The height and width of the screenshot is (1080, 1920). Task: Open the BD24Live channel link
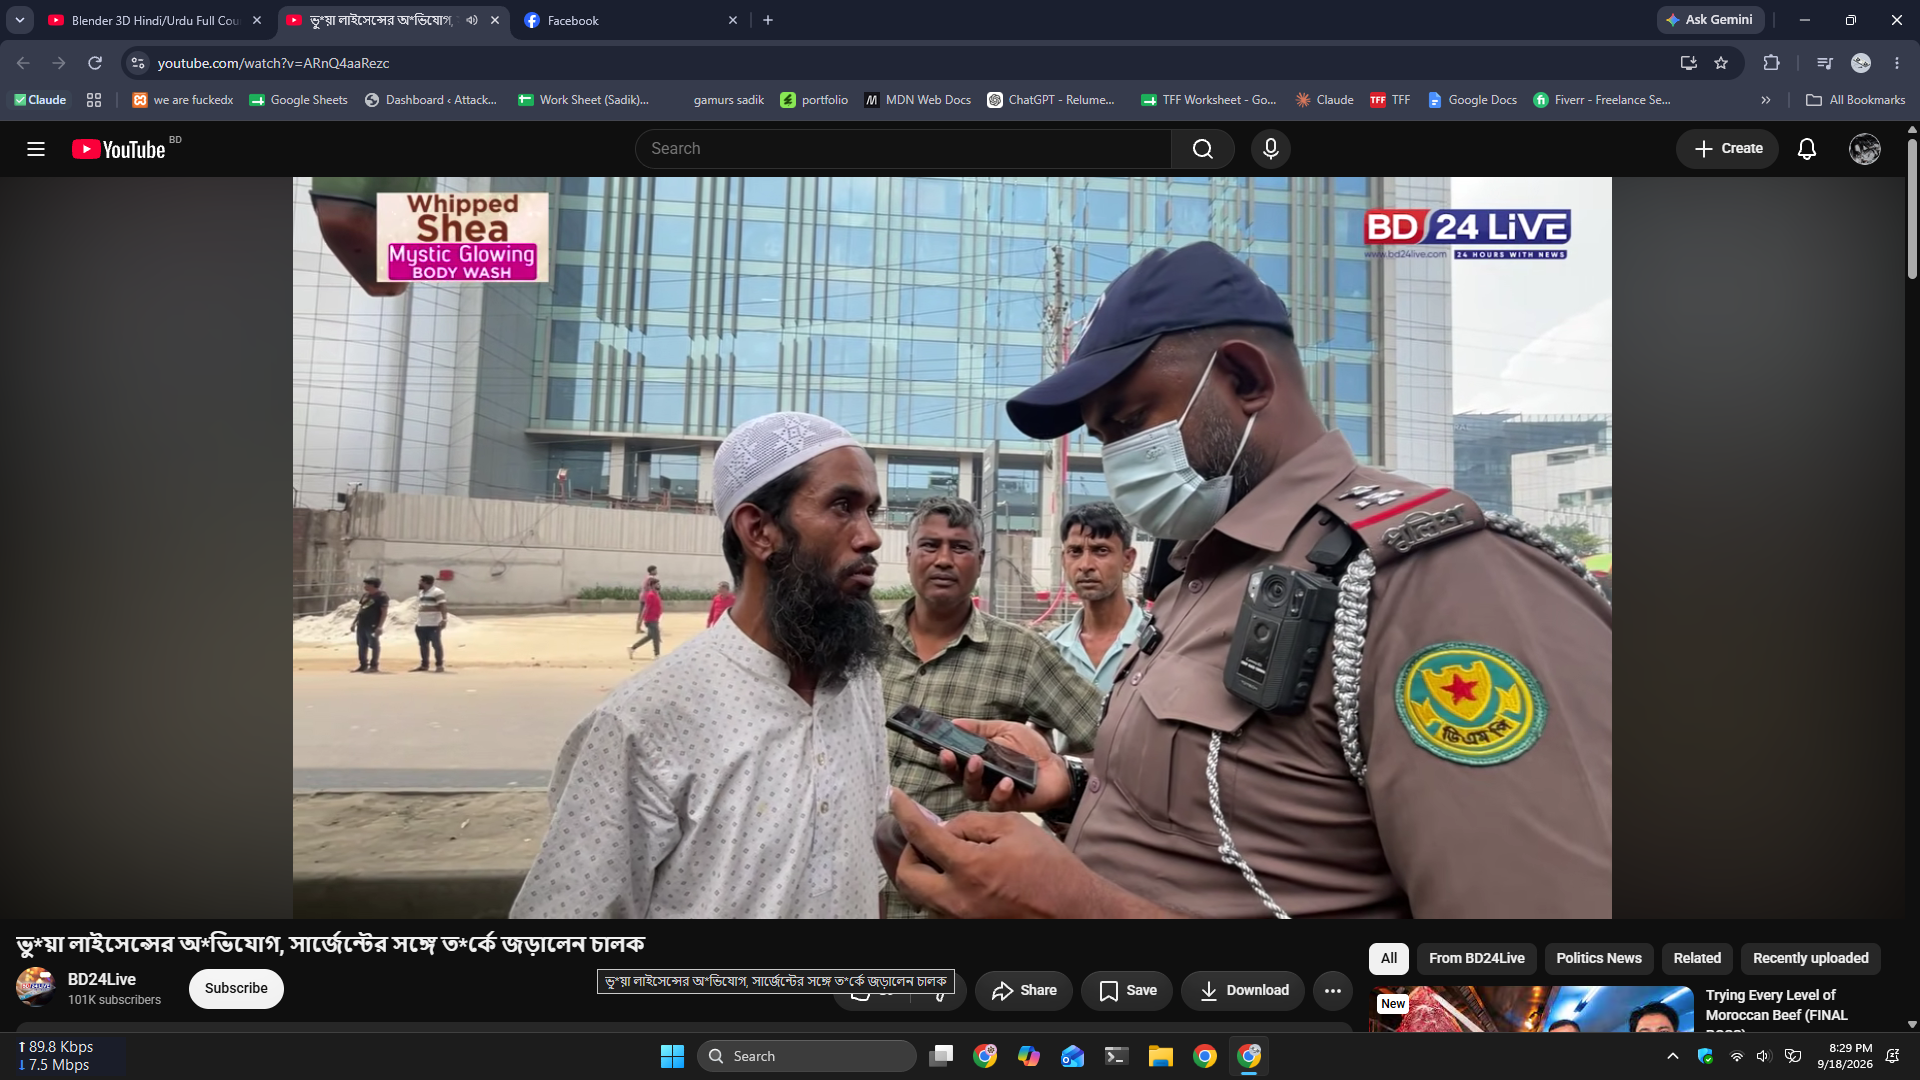pyautogui.click(x=102, y=979)
